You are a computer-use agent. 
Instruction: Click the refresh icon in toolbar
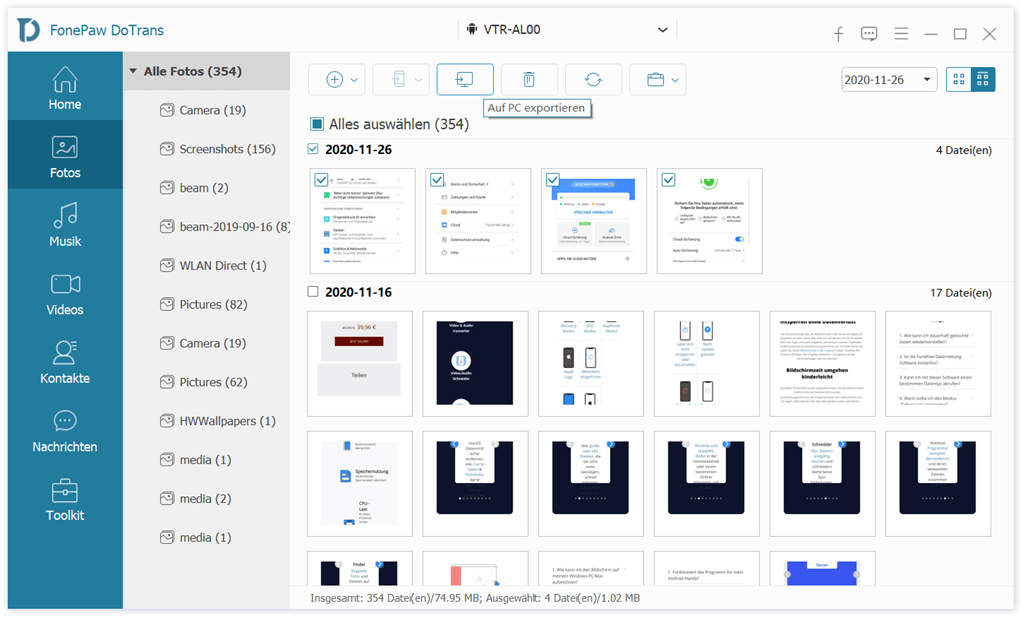pos(593,80)
